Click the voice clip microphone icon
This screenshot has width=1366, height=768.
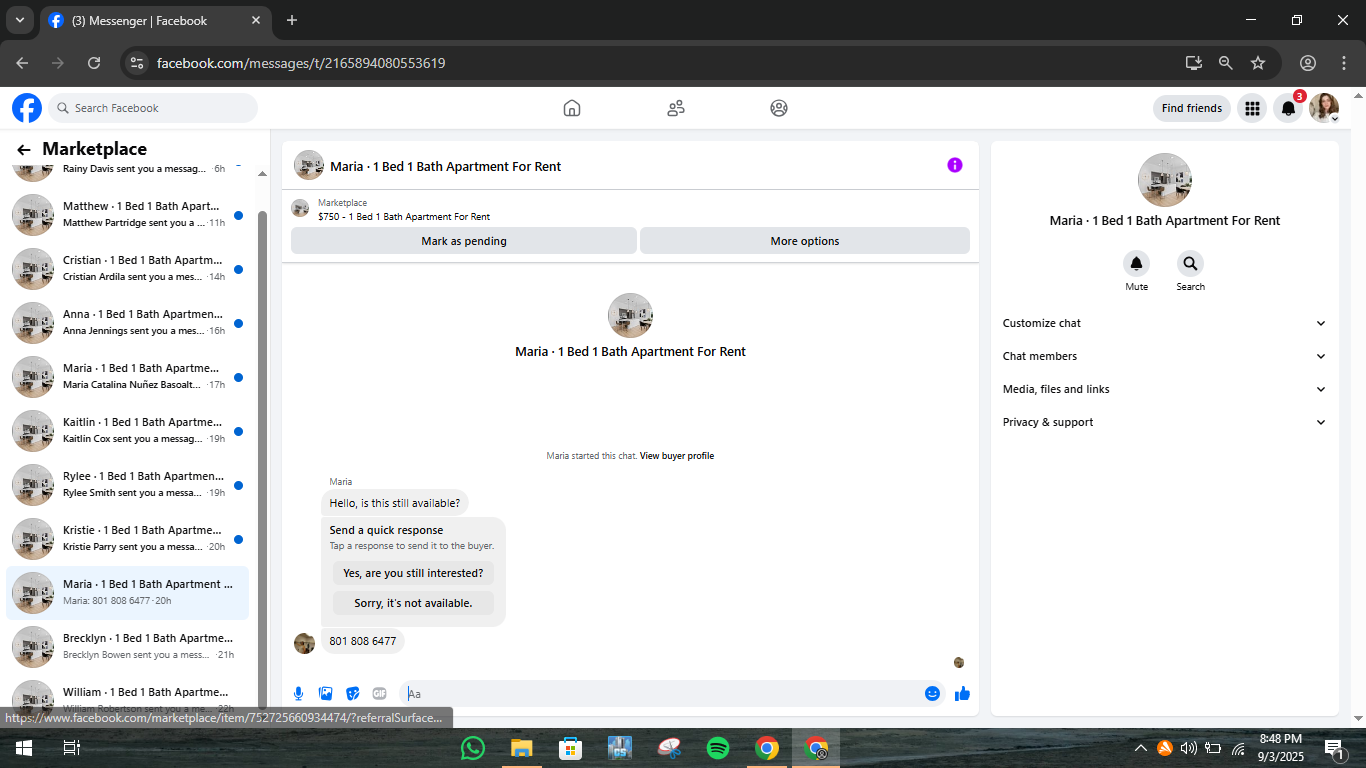298,694
